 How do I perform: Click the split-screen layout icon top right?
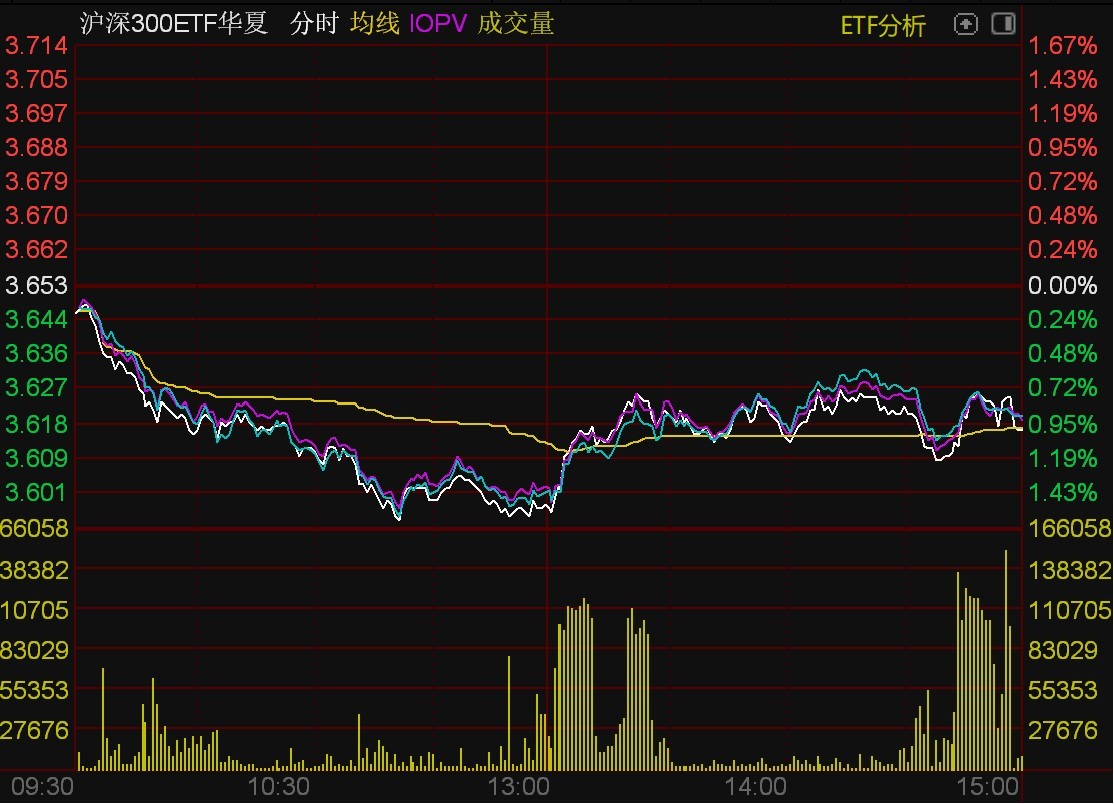[1002, 23]
